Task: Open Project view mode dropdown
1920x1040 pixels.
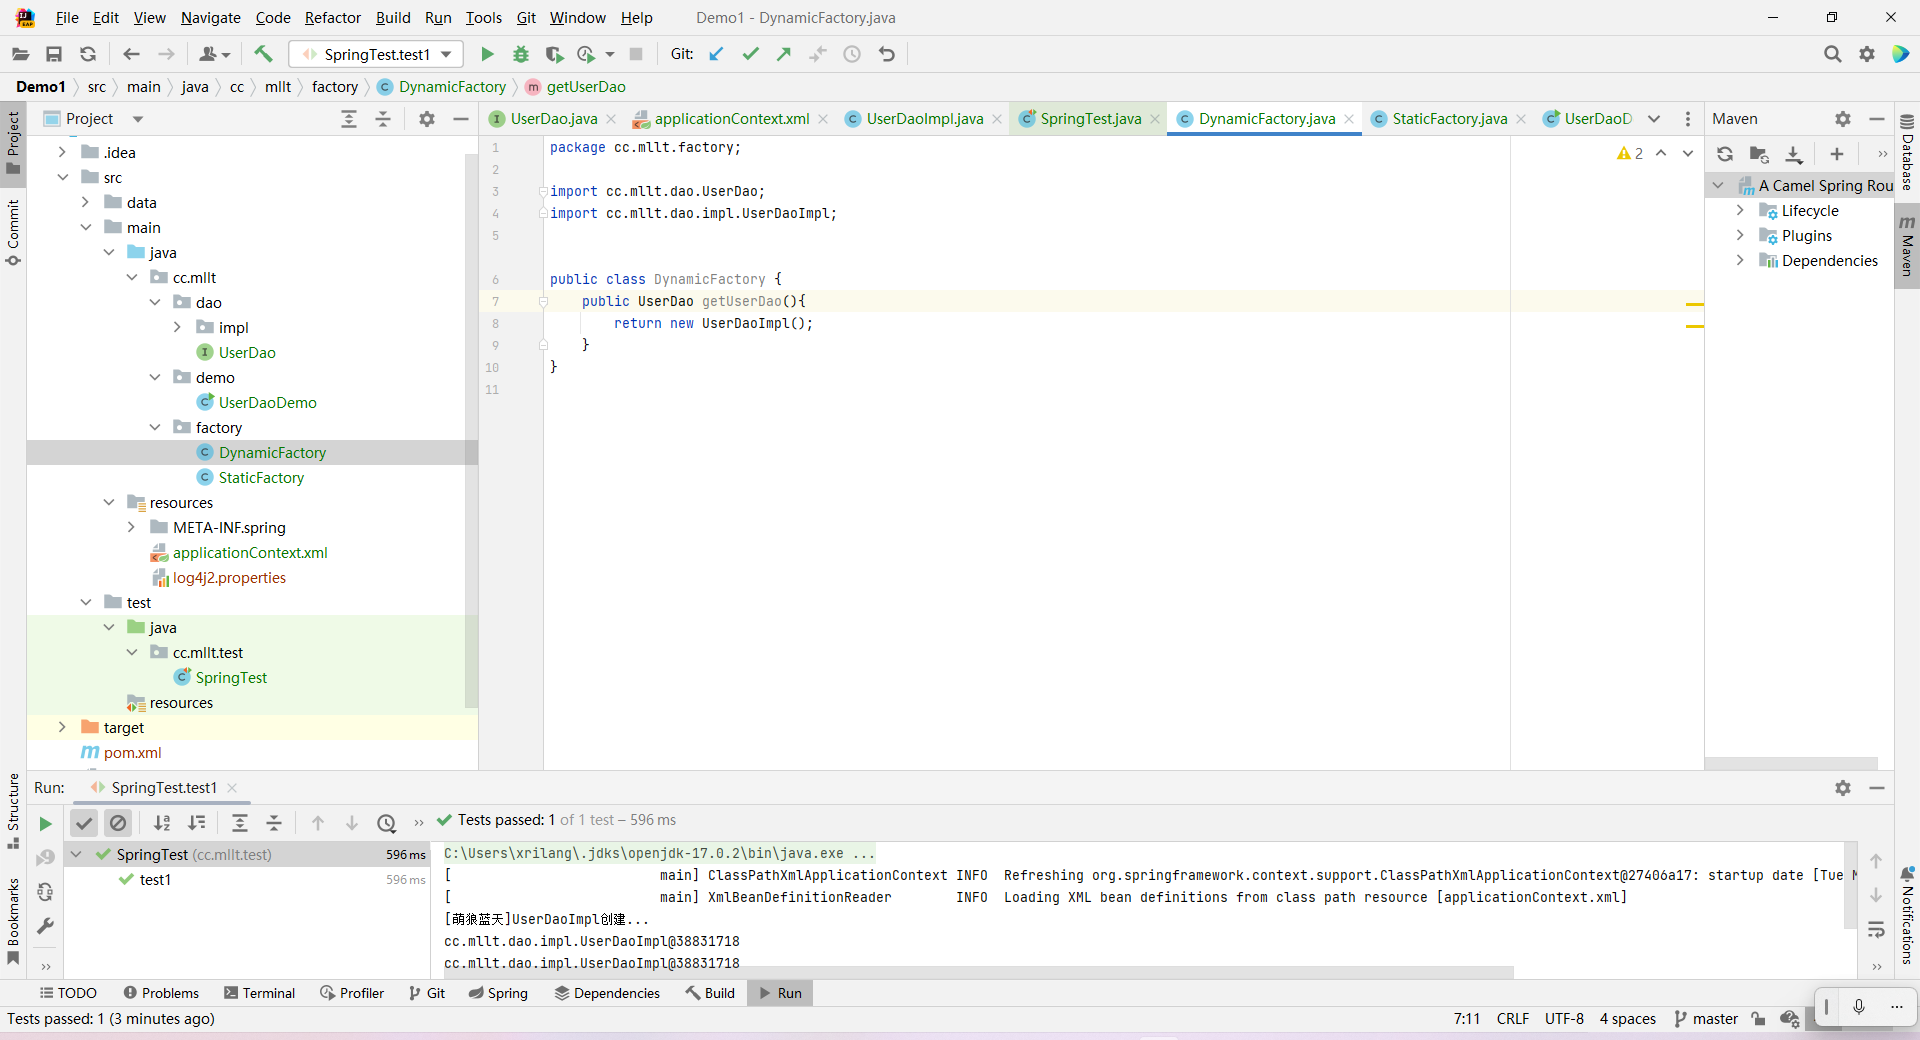Action: (138, 119)
